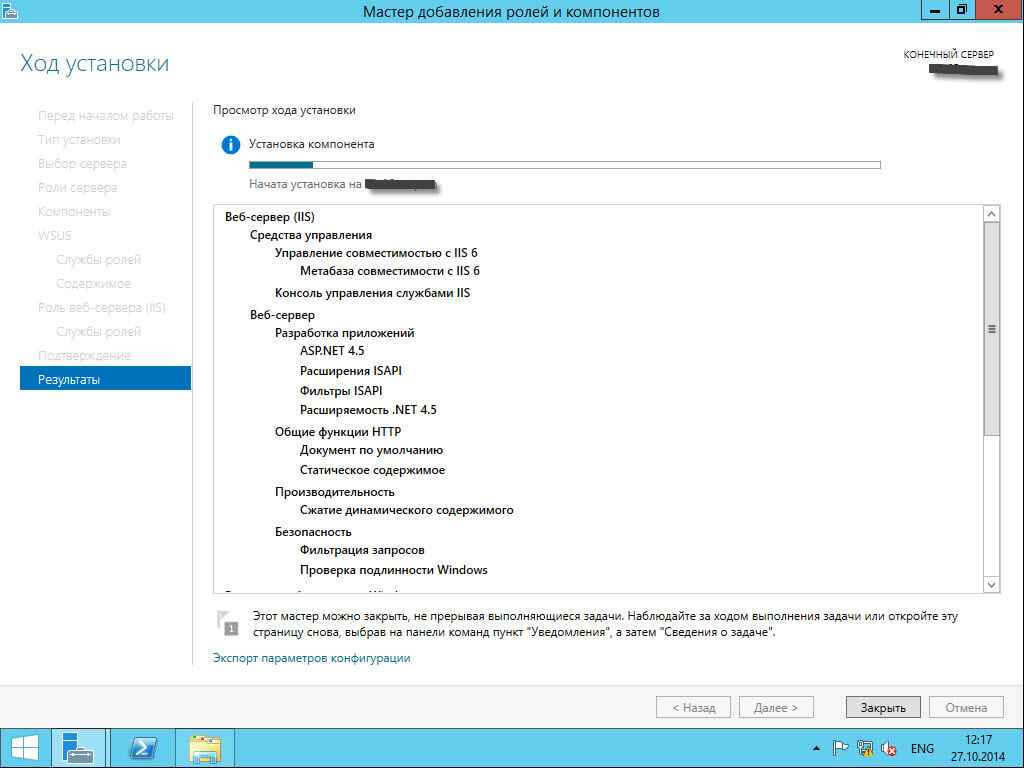Screen dimensions: 1024x768
Task: Select Веб-сервер (IIS) entry
Action: [270, 217]
